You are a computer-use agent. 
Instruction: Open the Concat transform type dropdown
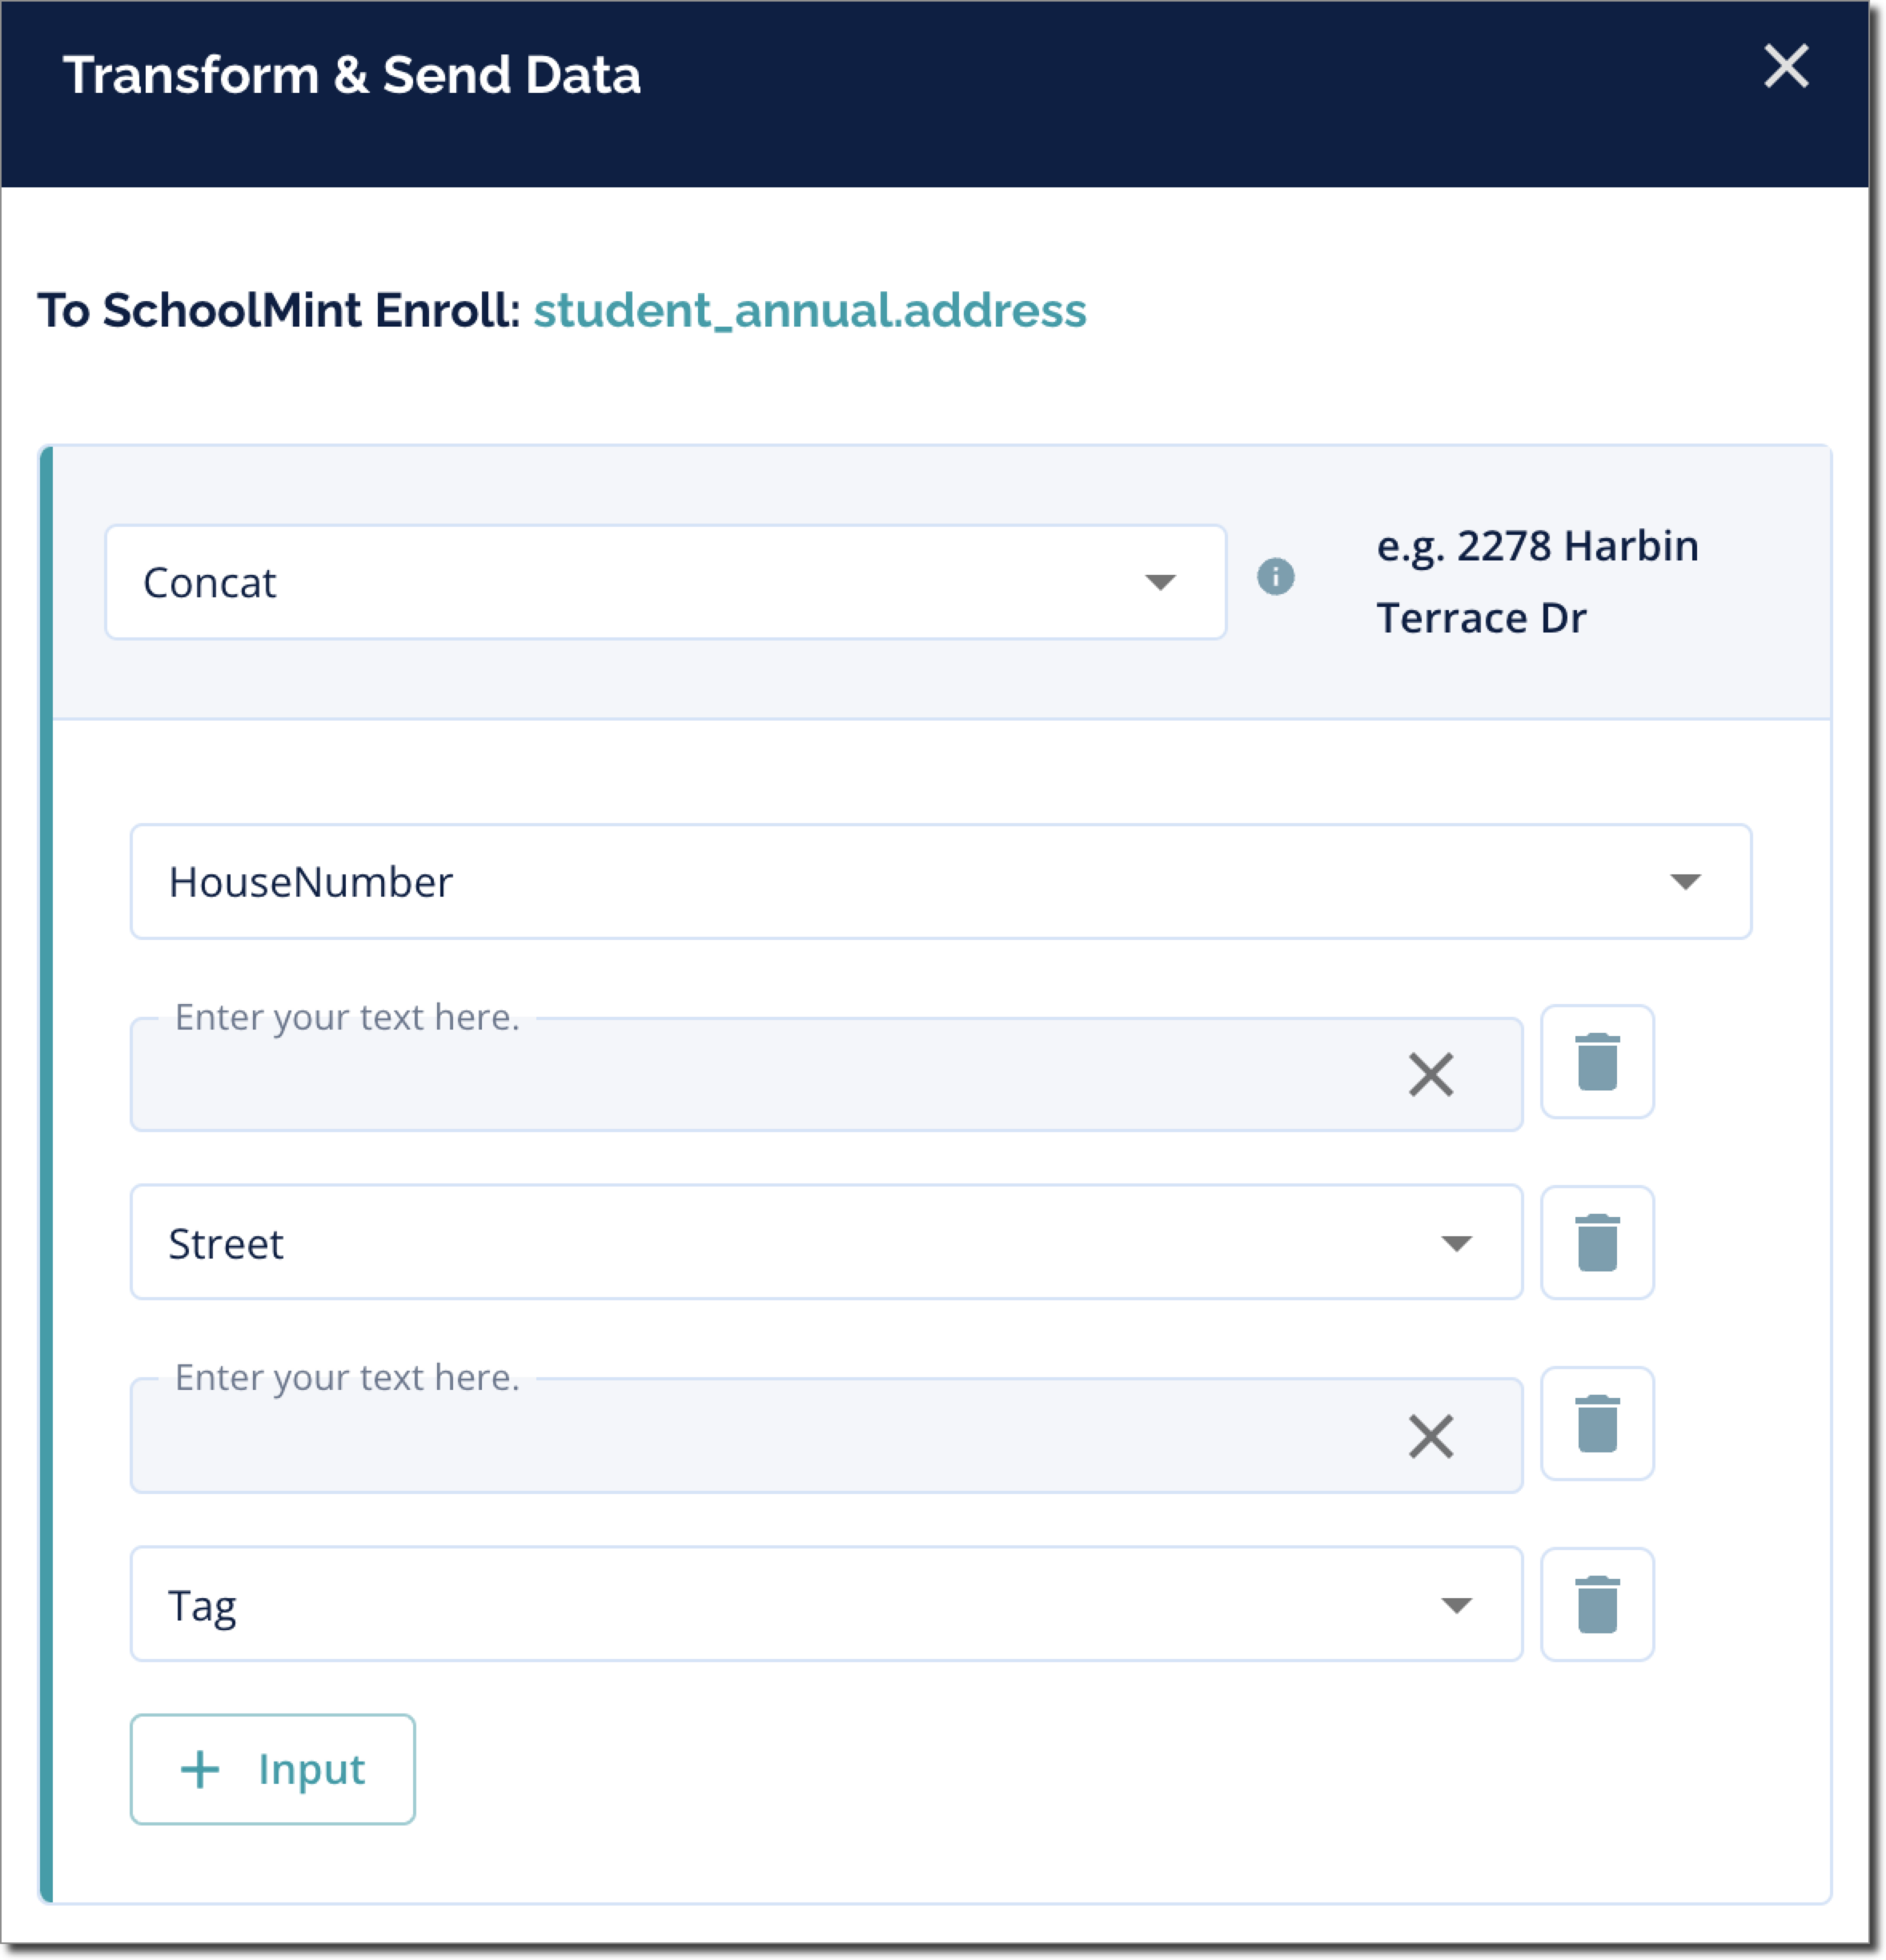(x=665, y=582)
